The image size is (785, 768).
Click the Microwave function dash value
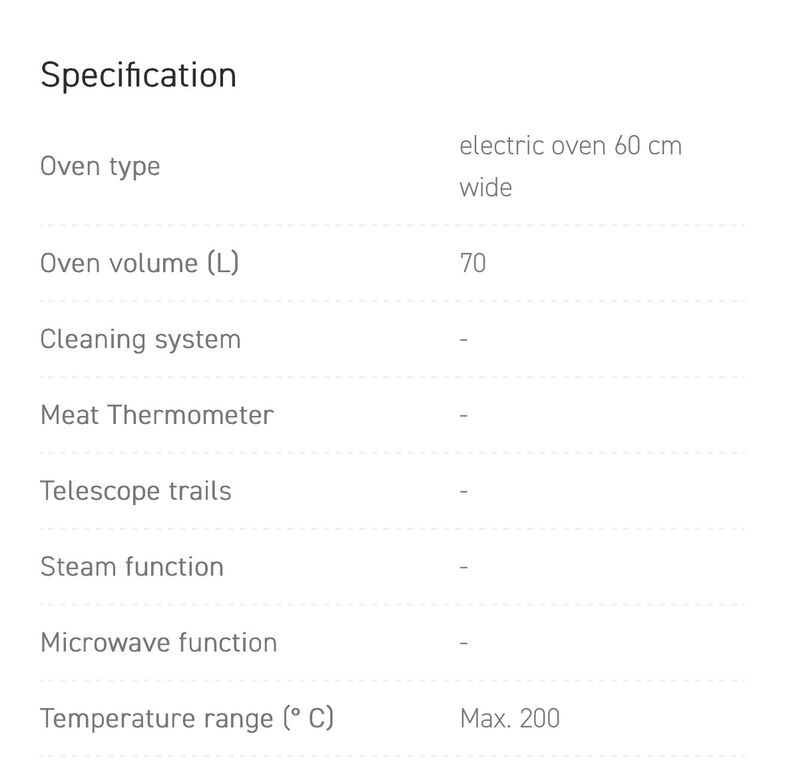pos(464,643)
